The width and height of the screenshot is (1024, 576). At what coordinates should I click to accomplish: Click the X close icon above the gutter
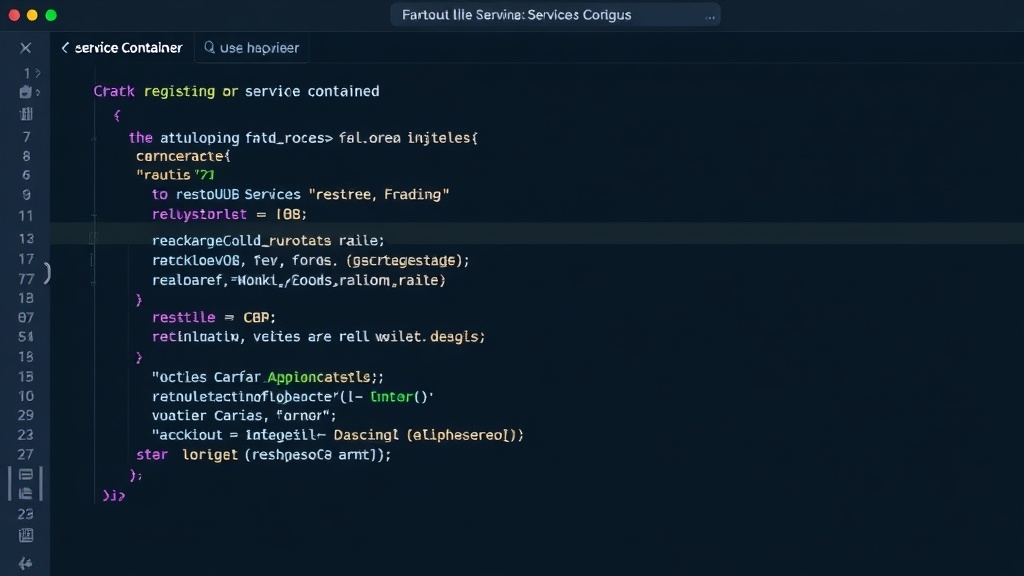tap(25, 48)
